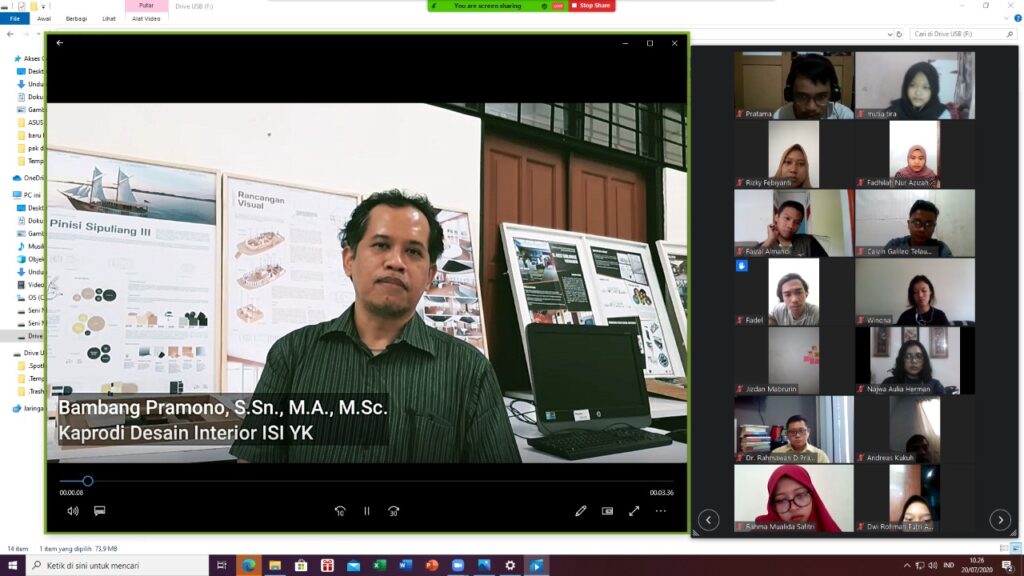Screen dimensions: 1024x576
Task: Open Word from the taskbar
Action: (x=406, y=566)
